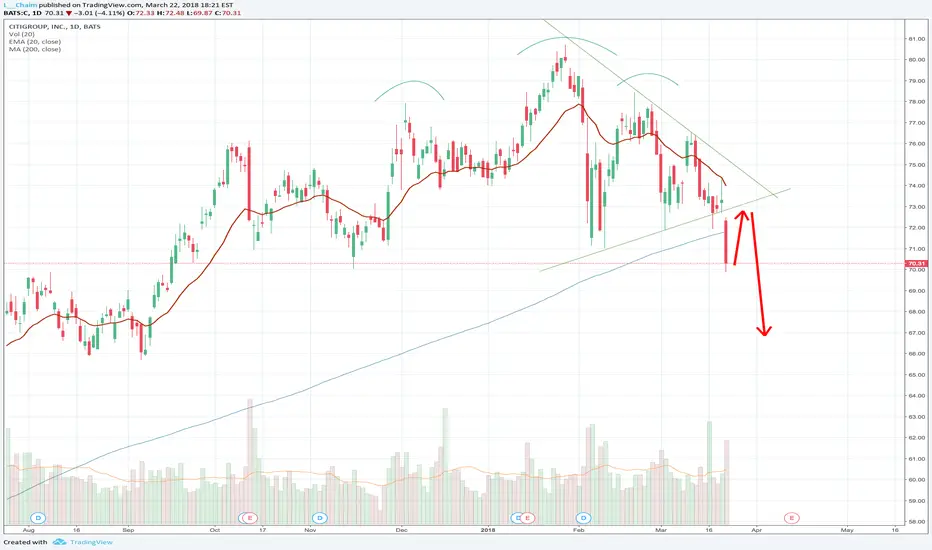Click the 78.00 price axis label

tap(916, 102)
